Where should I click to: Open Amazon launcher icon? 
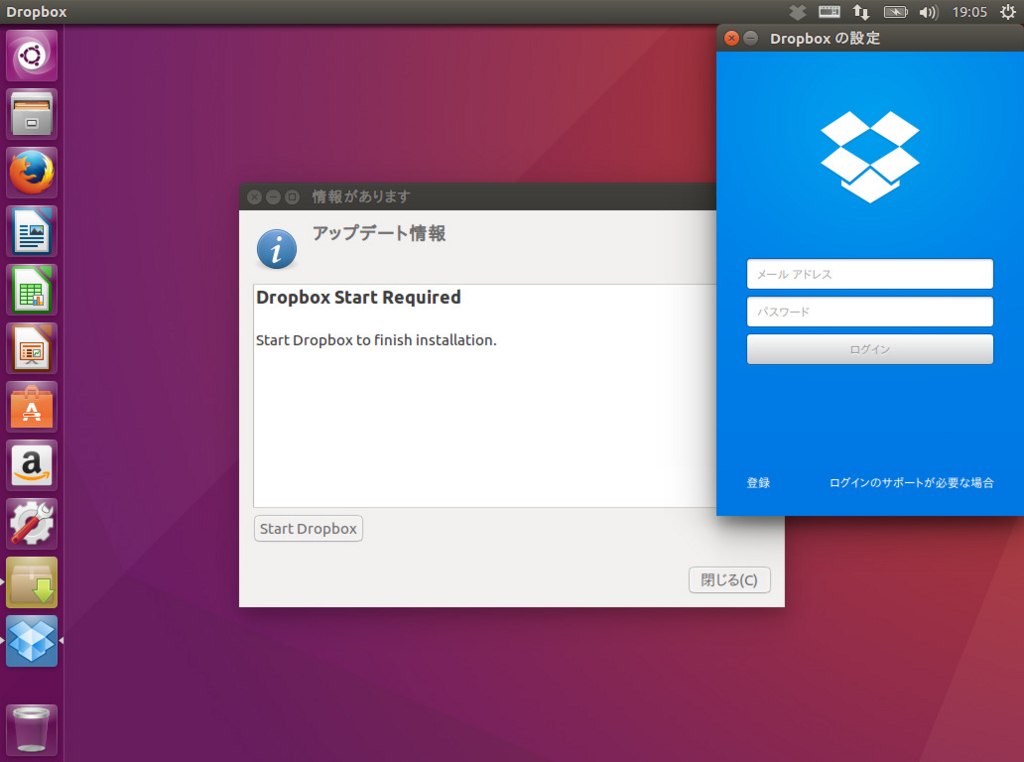pos(31,466)
